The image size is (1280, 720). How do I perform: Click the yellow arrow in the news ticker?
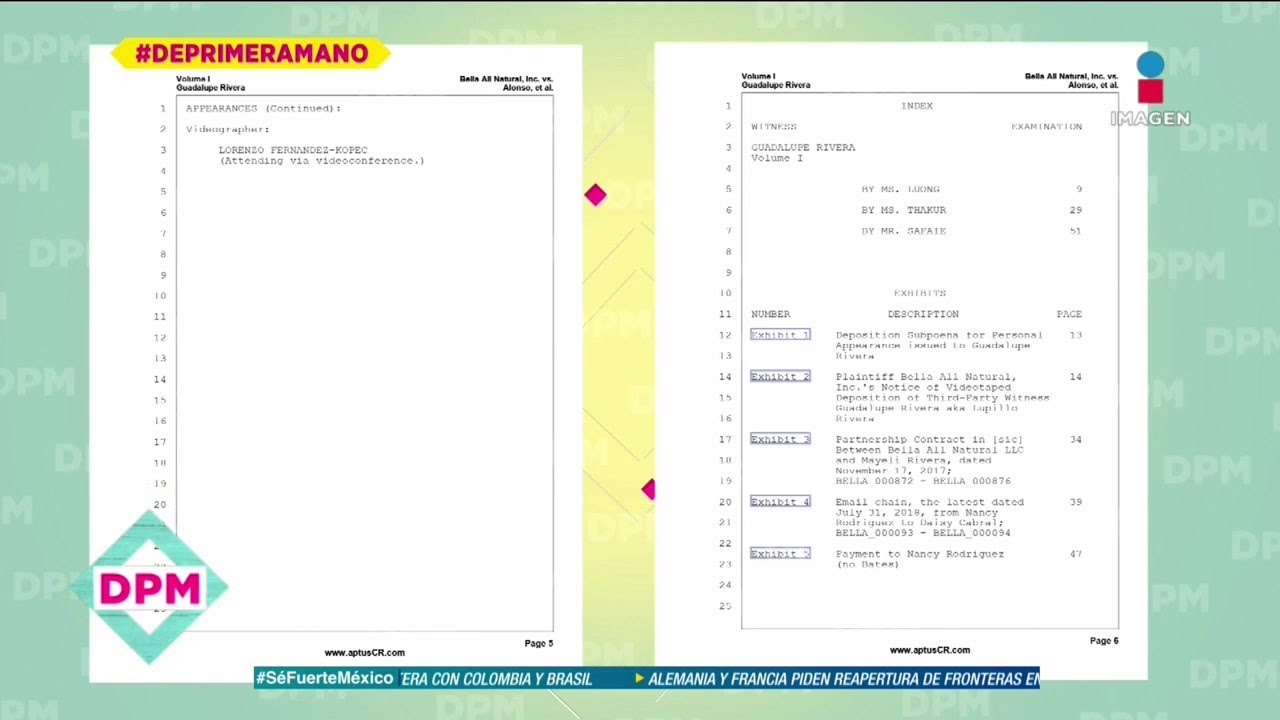point(638,679)
